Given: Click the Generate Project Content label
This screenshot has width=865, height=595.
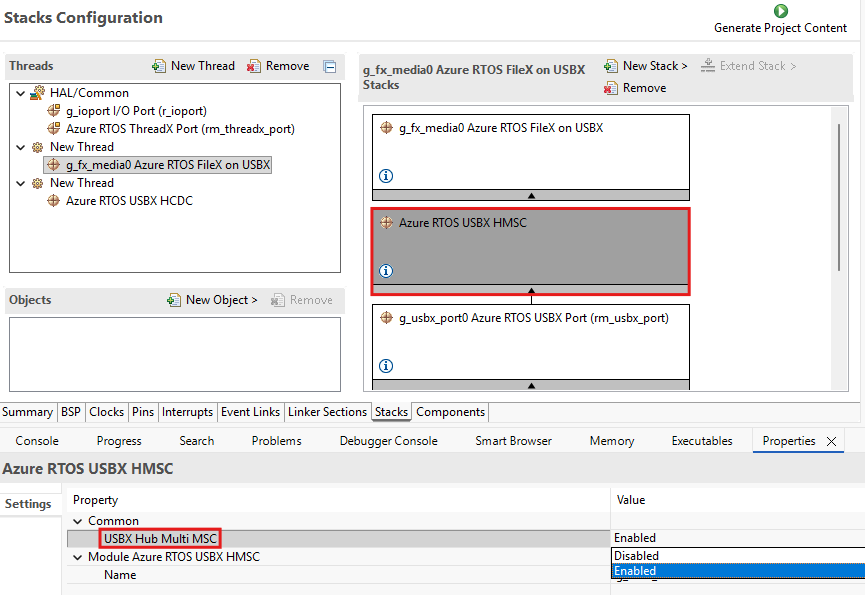Looking at the screenshot, I should point(780,28).
